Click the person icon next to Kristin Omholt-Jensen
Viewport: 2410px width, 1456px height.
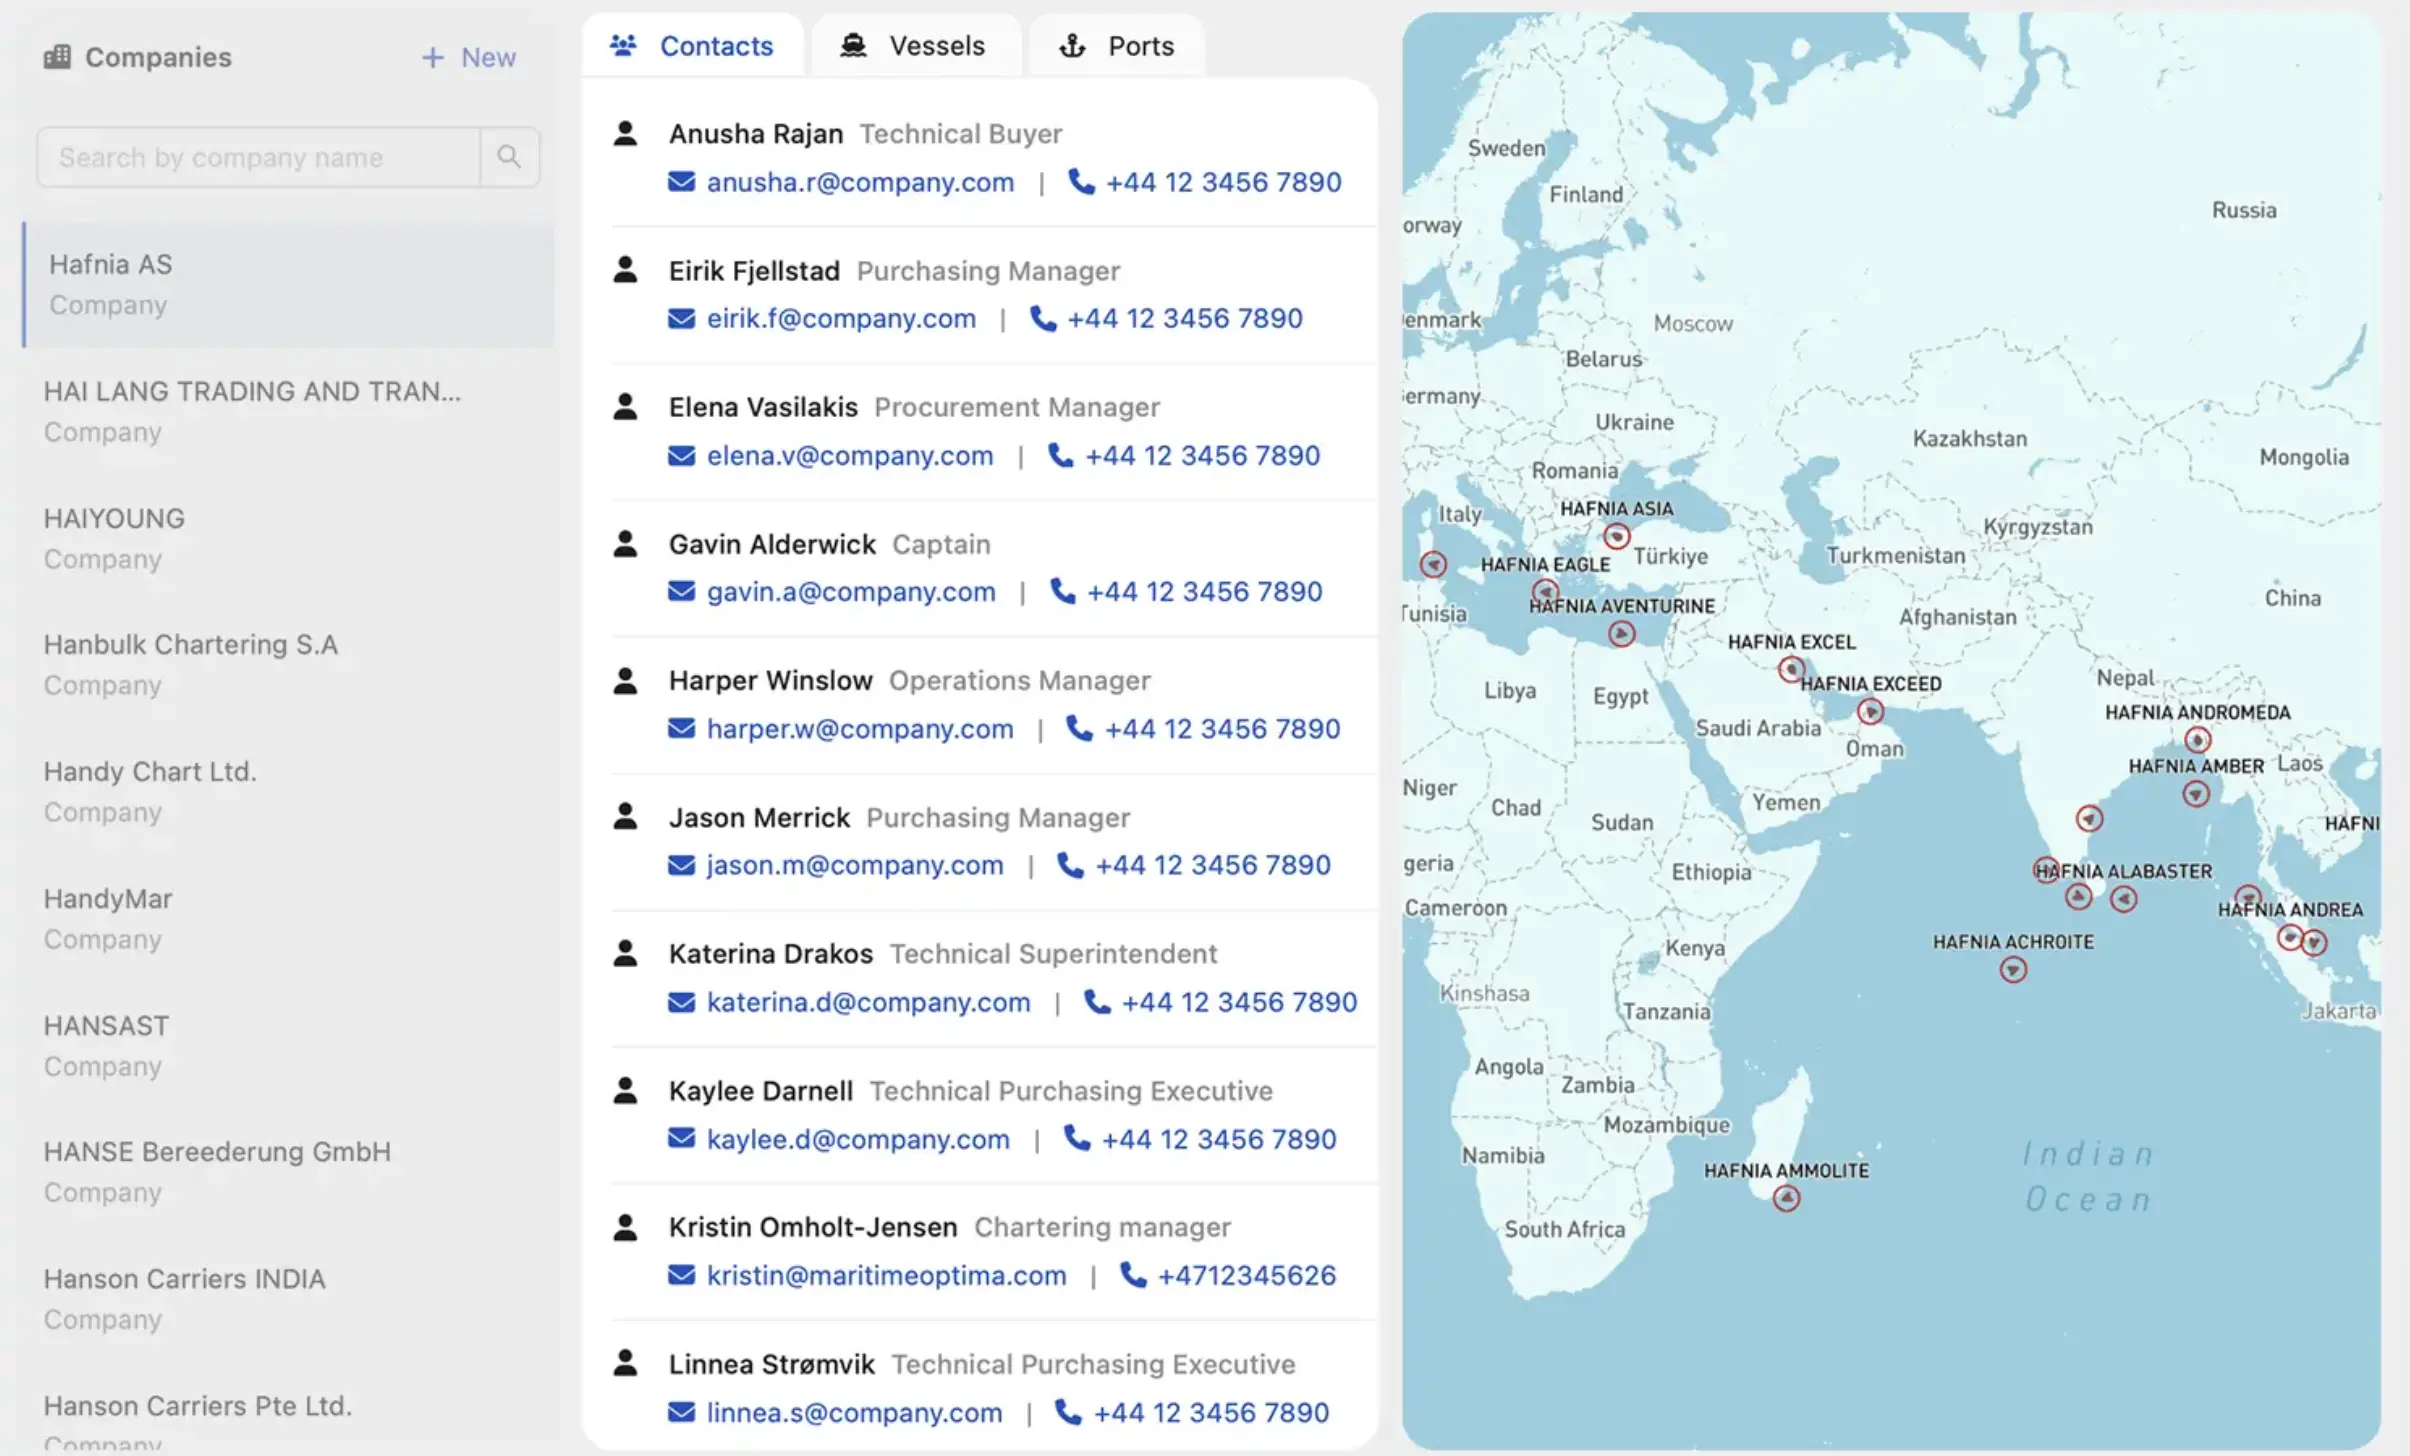pos(625,1226)
